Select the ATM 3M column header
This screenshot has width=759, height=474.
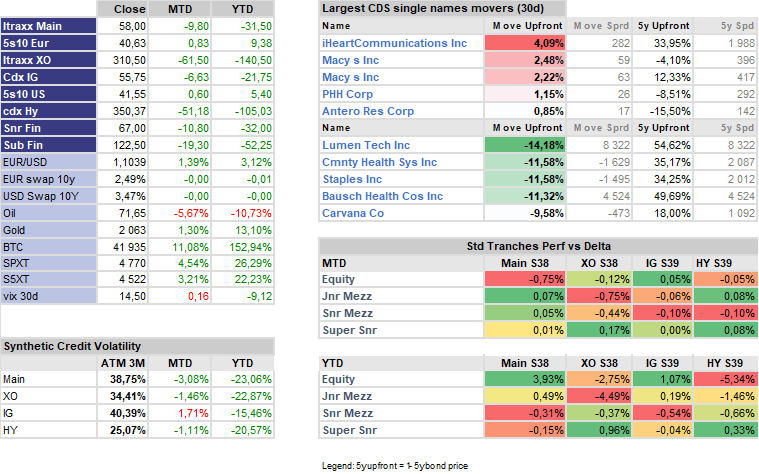tap(123, 363)
